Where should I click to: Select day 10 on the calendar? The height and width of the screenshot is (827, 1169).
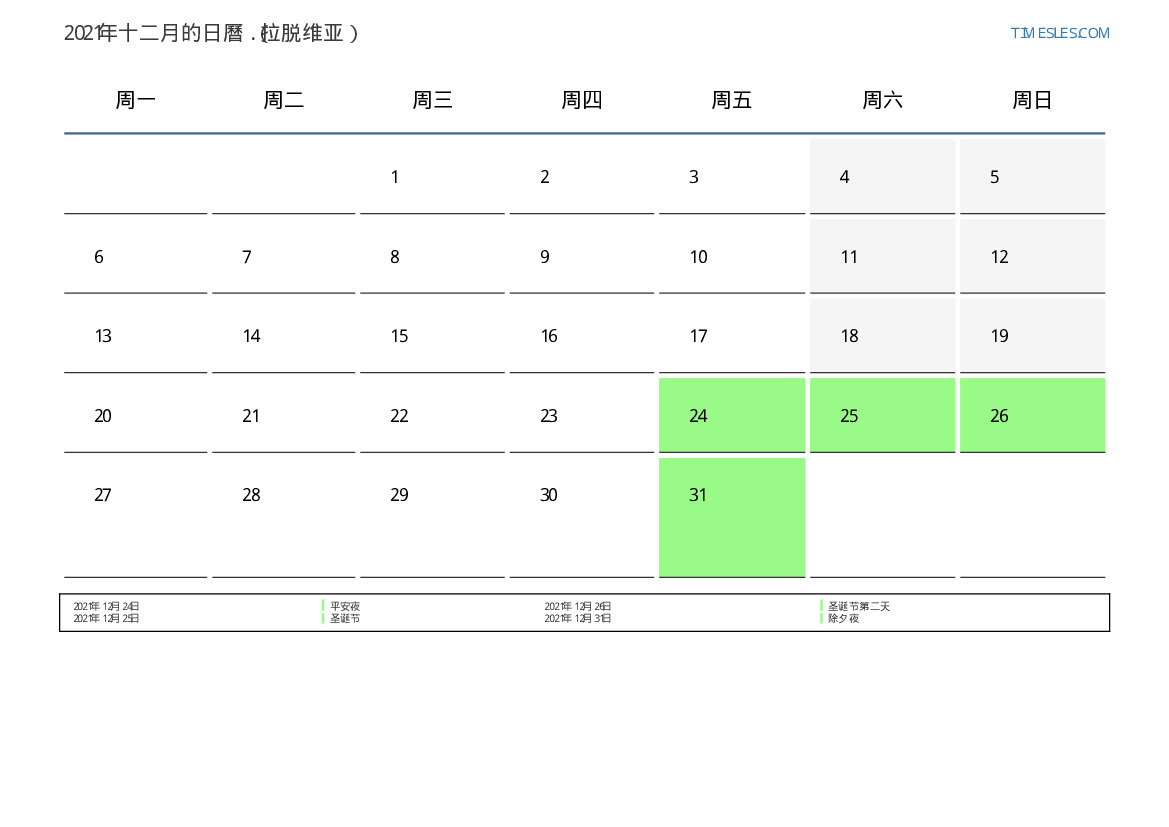coord(731,257)
